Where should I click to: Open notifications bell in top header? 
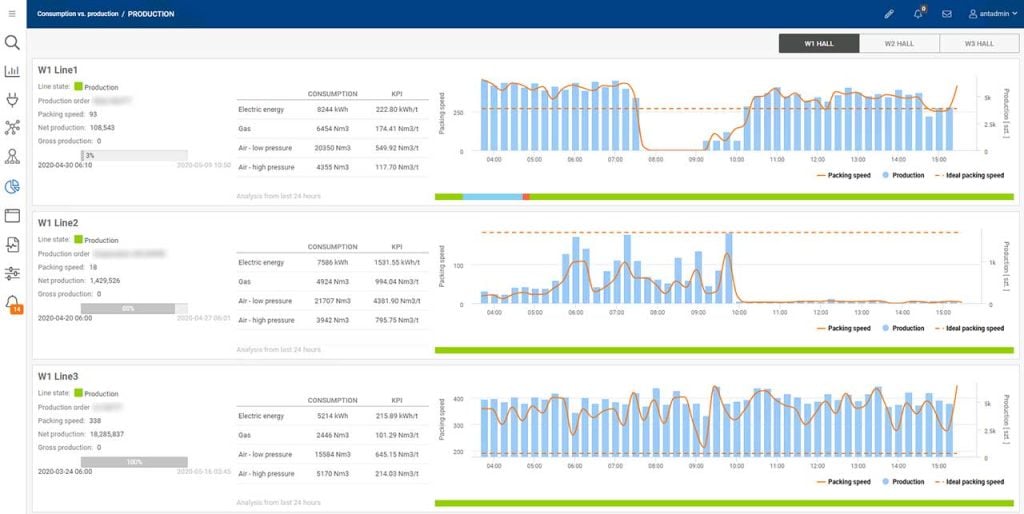pos(918,13)
